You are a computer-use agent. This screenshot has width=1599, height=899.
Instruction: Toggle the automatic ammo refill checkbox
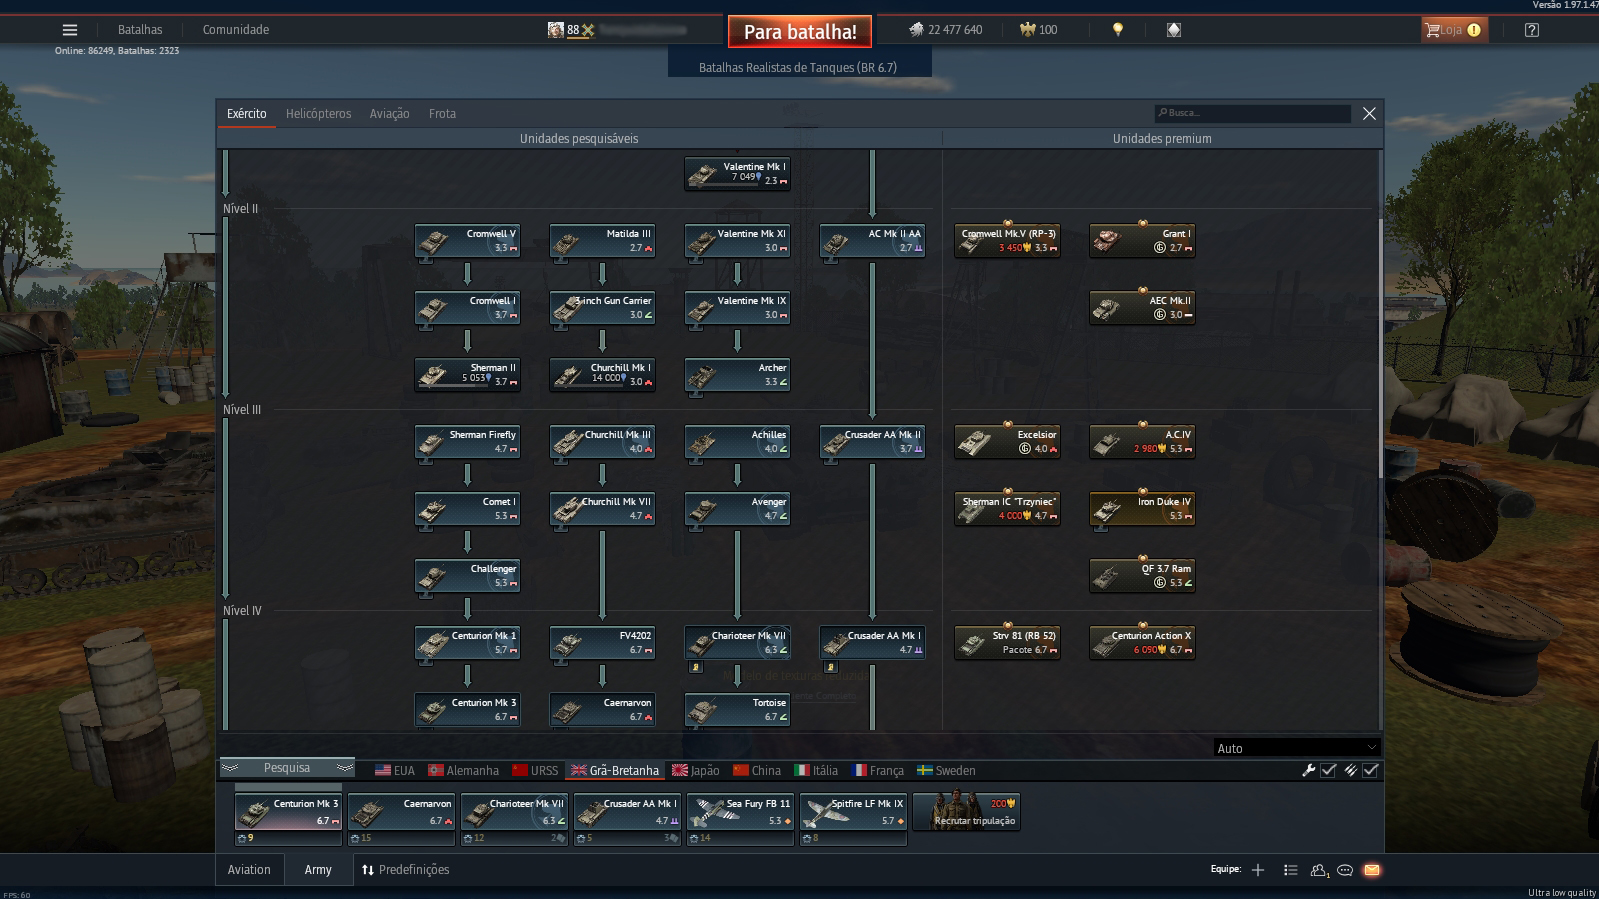[x=1370, y=770]
